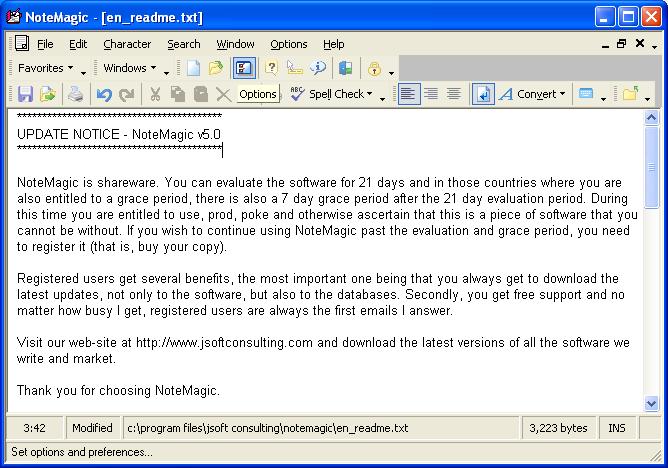668x468 pixels.
Task: Open the Window menu
Action: [235, 44]
